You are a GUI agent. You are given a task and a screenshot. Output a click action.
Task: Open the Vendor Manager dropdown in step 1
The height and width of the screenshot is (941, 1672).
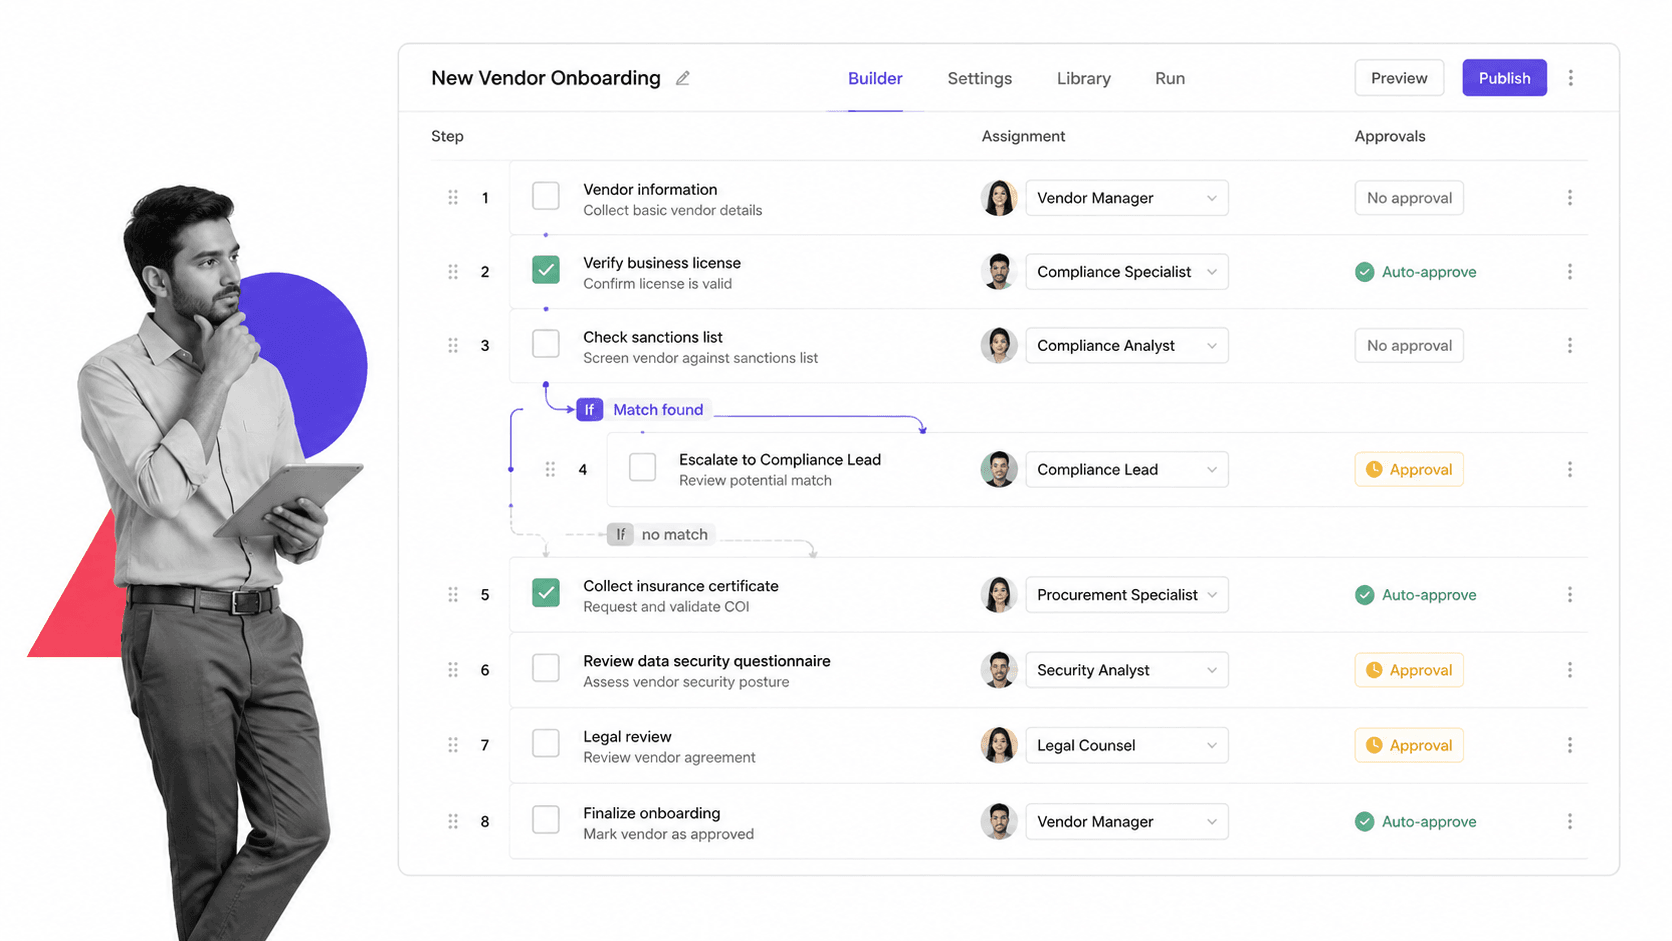(x=1127, y=198)
